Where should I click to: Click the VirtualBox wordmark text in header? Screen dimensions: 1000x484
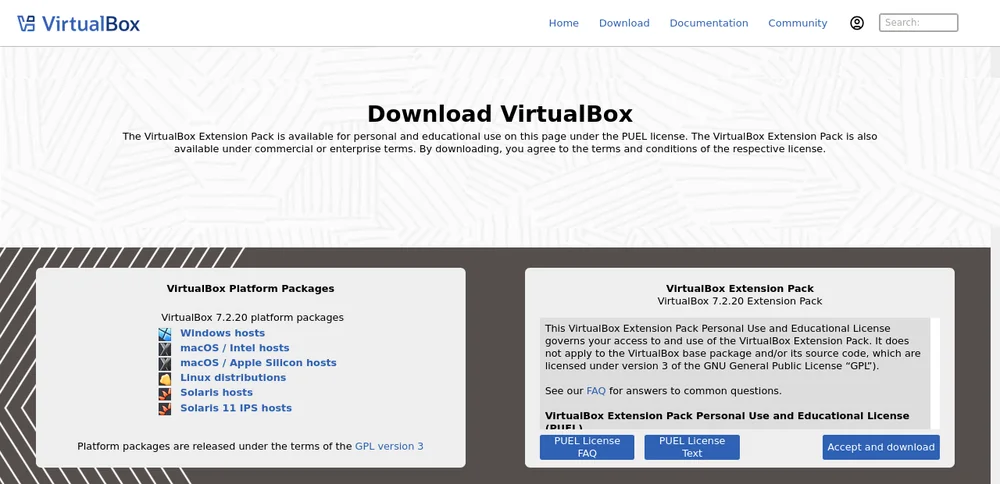pos(91,24)
